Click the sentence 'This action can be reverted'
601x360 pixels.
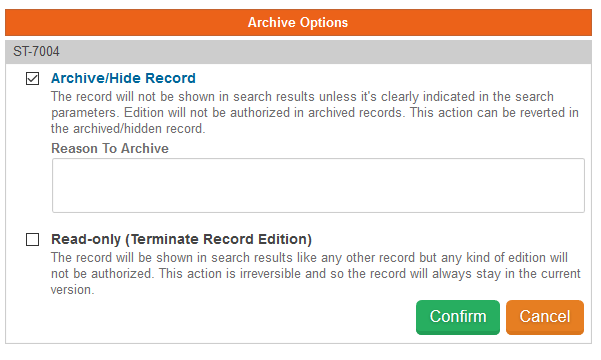[x=494, y=113]
